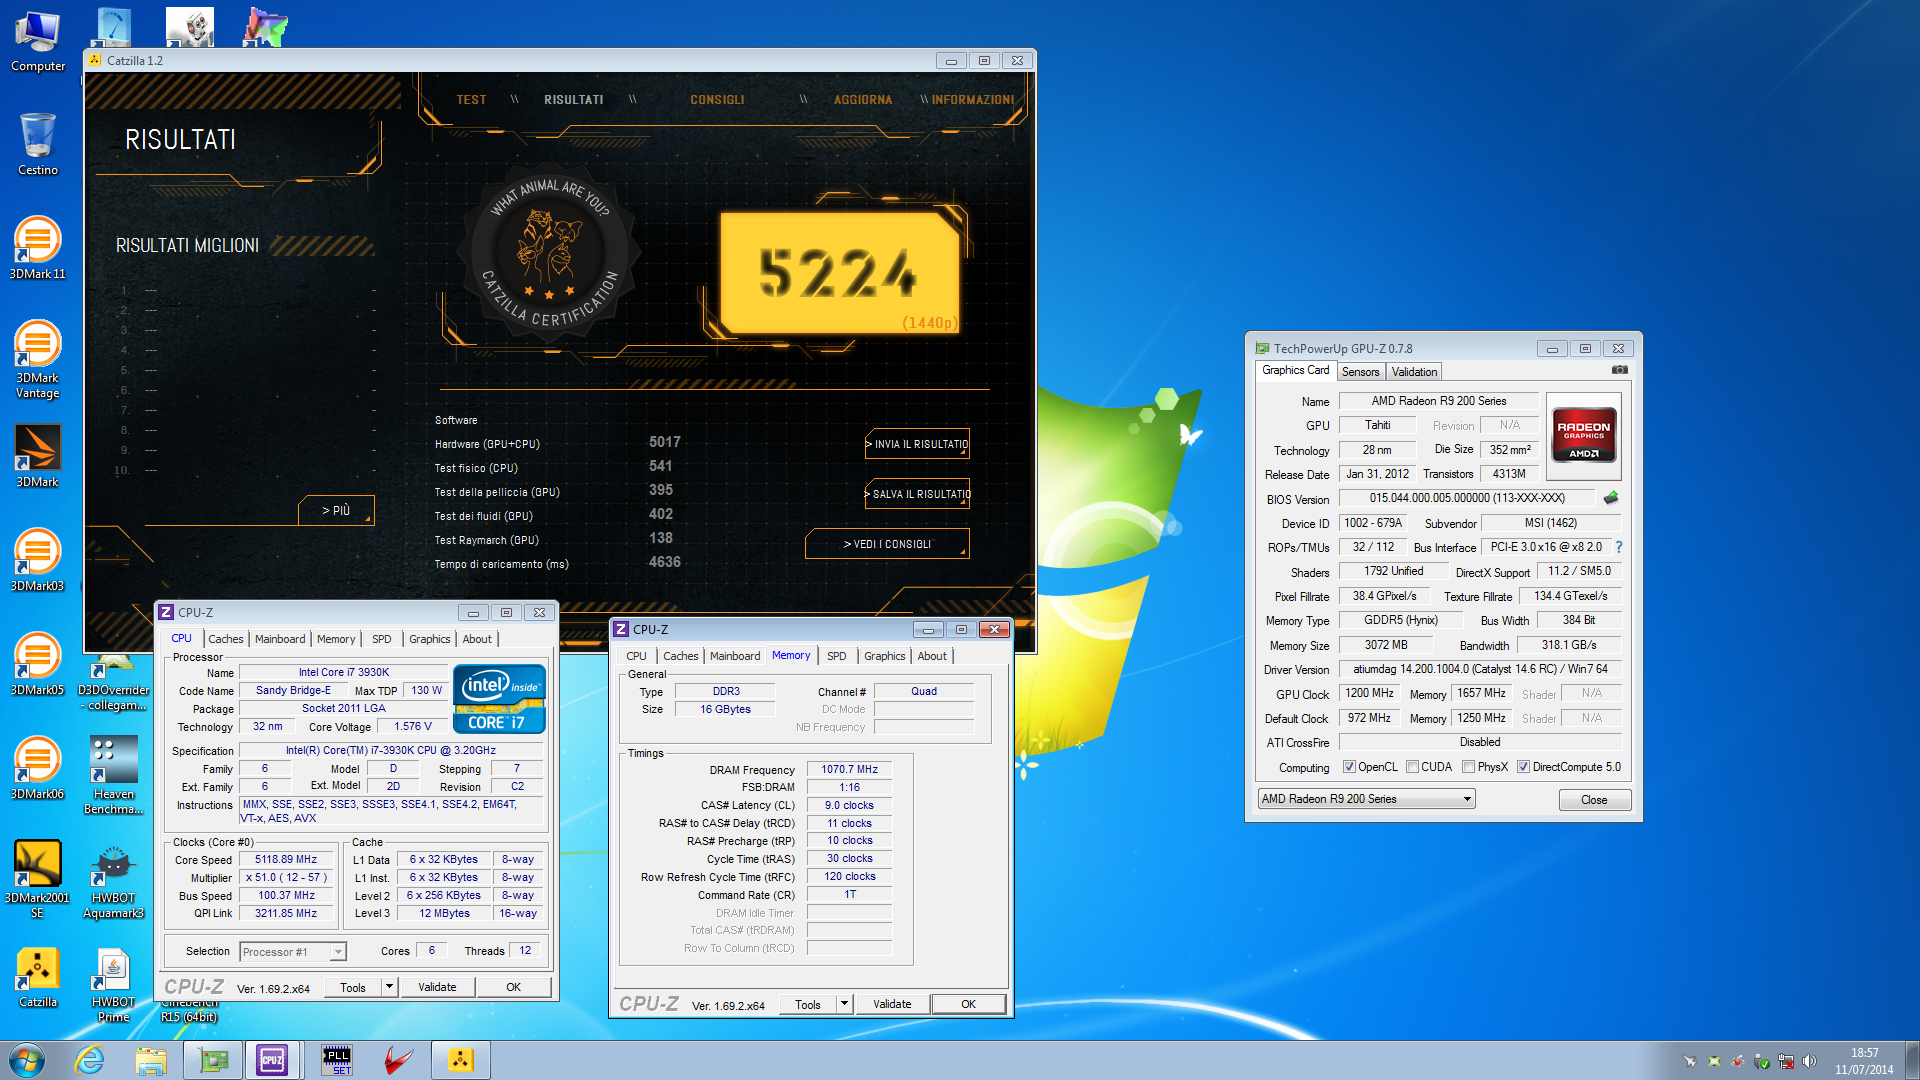The height and width of the screenshot is (1080, 1920).
Task: Select Caches tab in CPU-Z CPU window
Action: (x=225, y=639)
